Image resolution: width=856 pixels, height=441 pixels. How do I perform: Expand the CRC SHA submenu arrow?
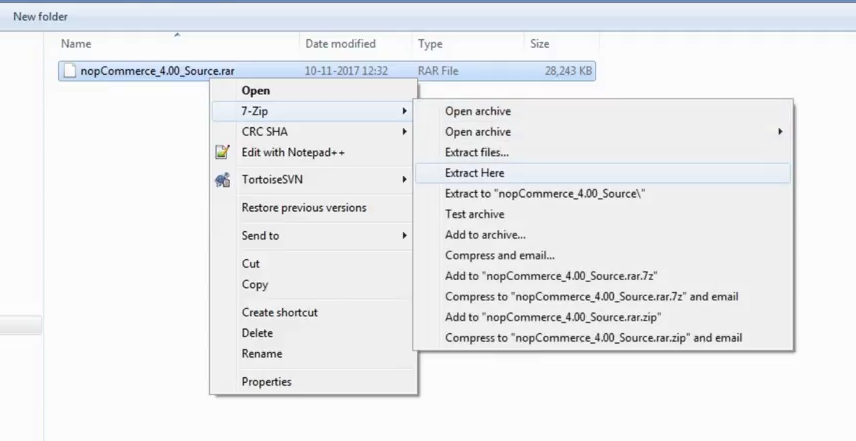[x=405, y=132]
